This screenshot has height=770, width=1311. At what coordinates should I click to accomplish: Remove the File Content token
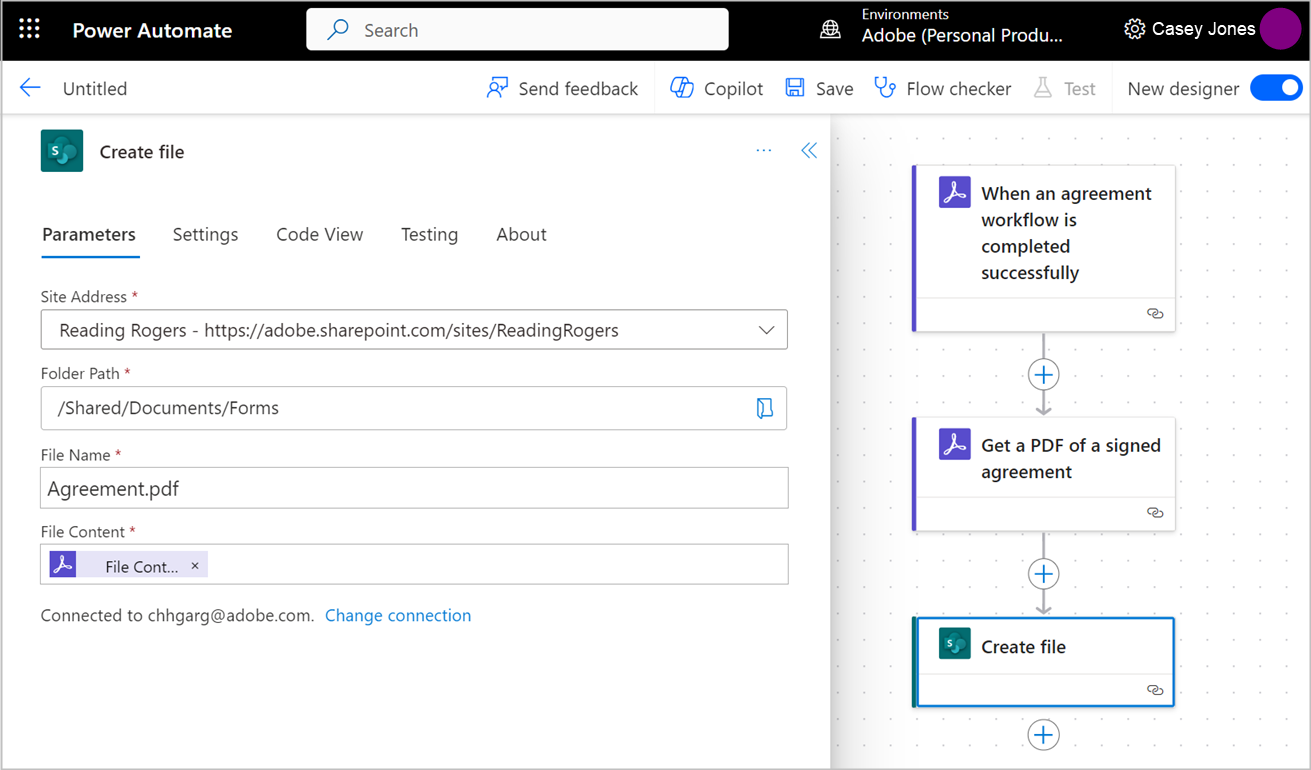[x=195, y=566]
